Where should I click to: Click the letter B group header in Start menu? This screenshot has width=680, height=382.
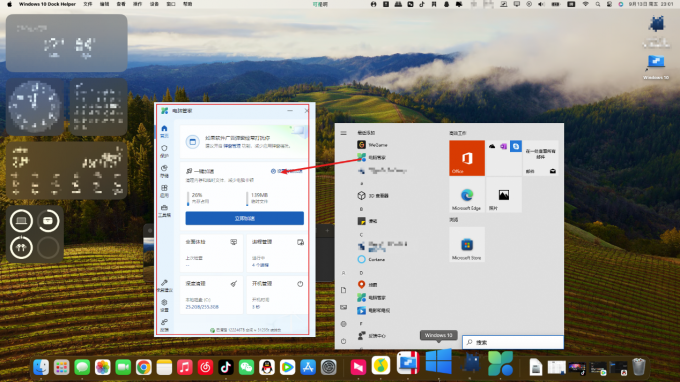pyautogui.click(x=361, y=209)
